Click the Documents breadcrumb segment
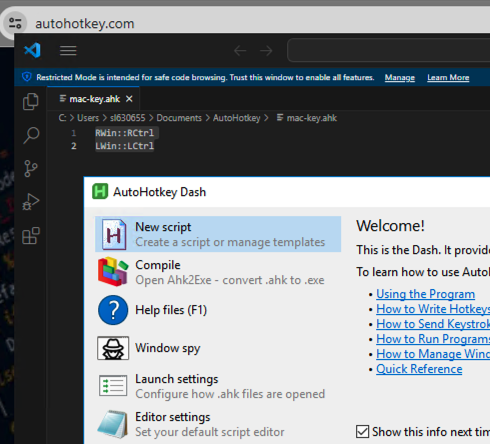This screenshot has width=490, height=444. (179, 118)
